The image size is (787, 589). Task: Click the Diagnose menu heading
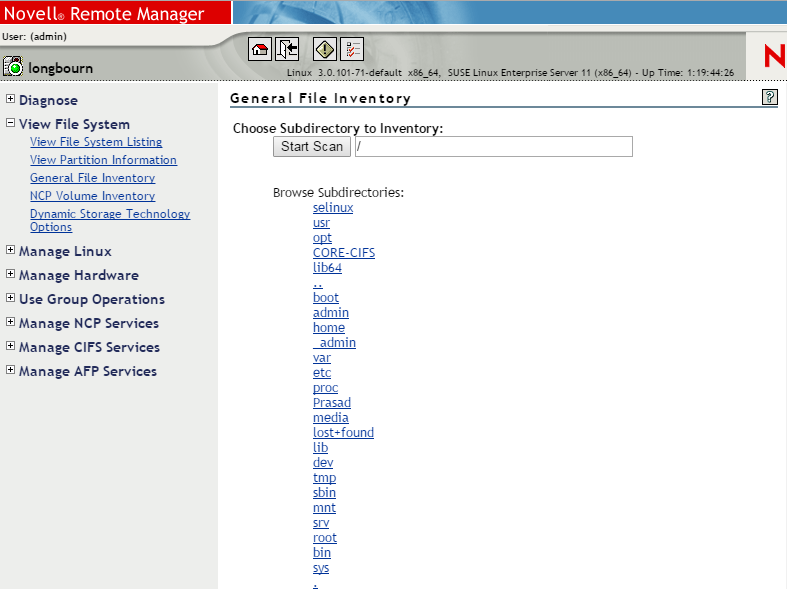pyautogui.click(x=48, y=100)
